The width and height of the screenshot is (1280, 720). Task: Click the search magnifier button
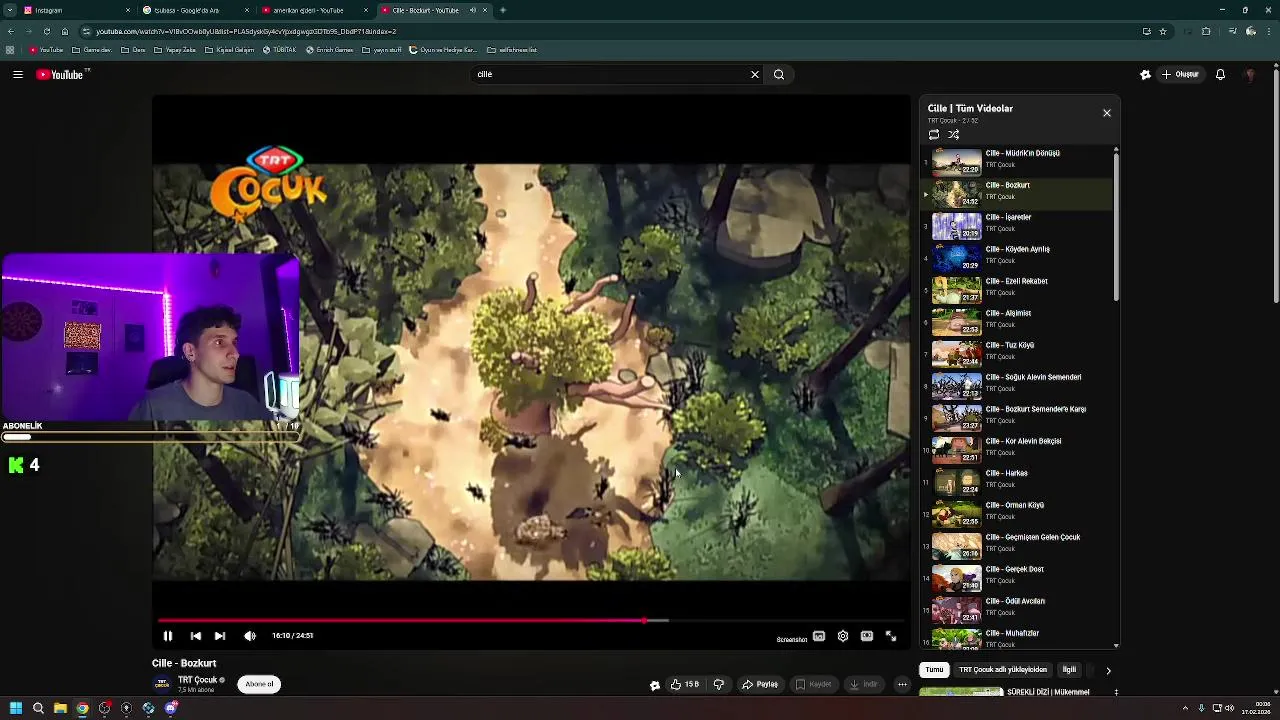click(779, 74)
